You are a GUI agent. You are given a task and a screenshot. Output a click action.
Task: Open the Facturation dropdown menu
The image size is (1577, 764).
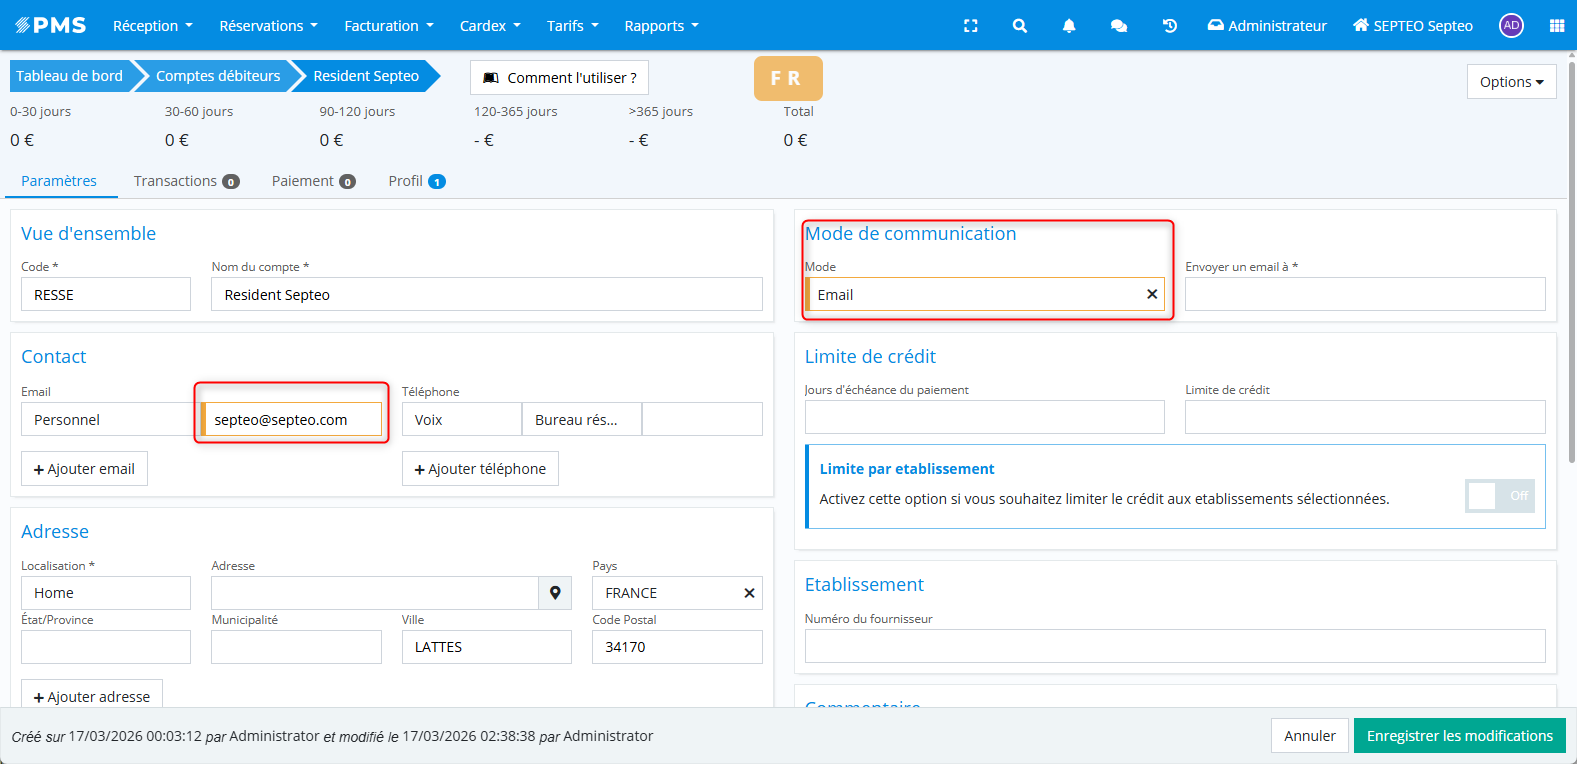[388, 26]
